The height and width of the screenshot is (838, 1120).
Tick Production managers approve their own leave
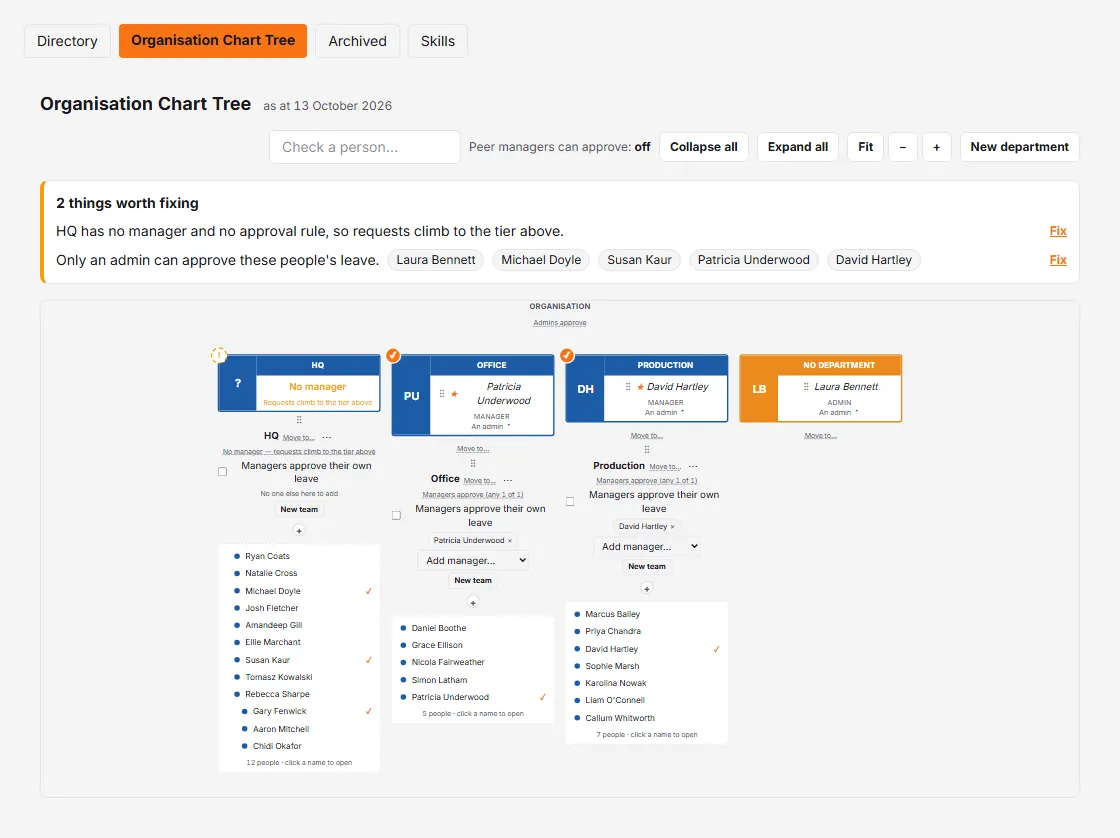point(570,501)
